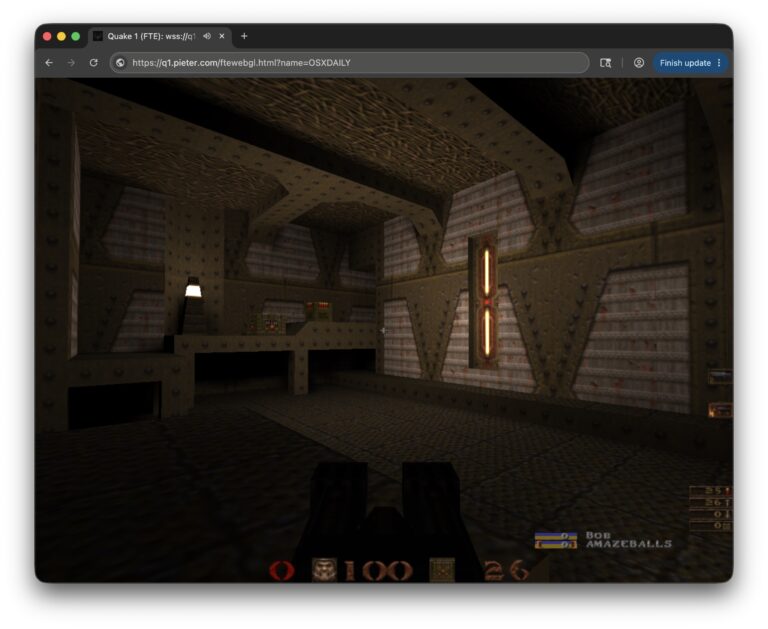
Task: Close the Quake 1 (FTE) tab
Action: pos(222,36)
